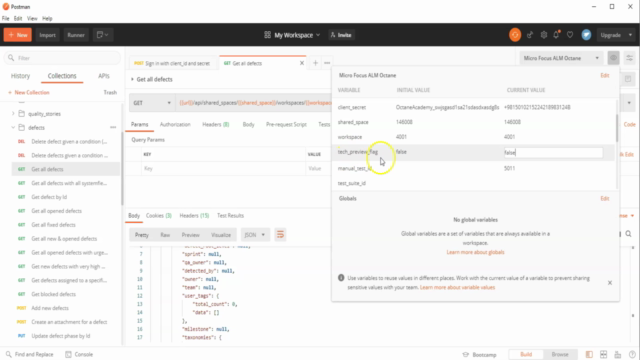Add a new request tab

pos(315,63)
